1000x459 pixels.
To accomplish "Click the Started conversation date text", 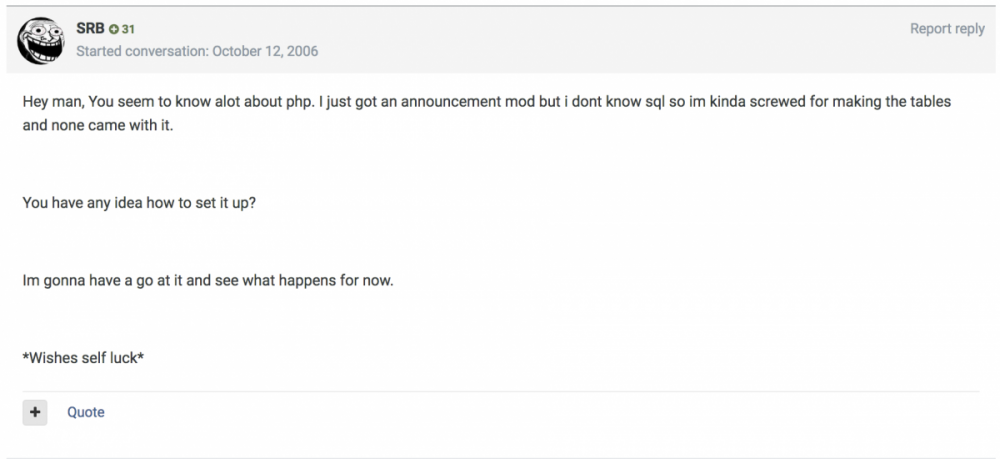I will (x=197, y=50).
